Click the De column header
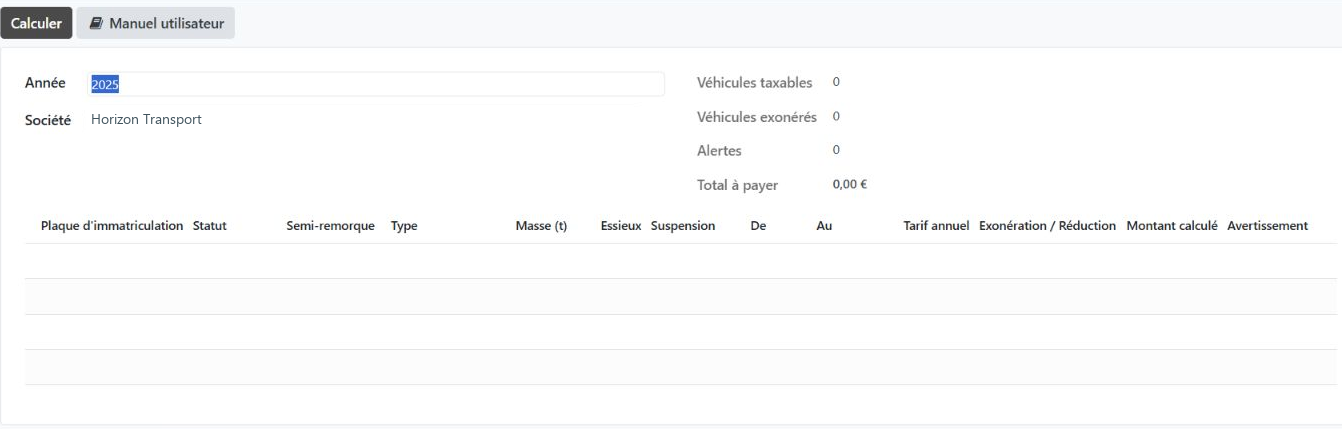 pos(758,226)
